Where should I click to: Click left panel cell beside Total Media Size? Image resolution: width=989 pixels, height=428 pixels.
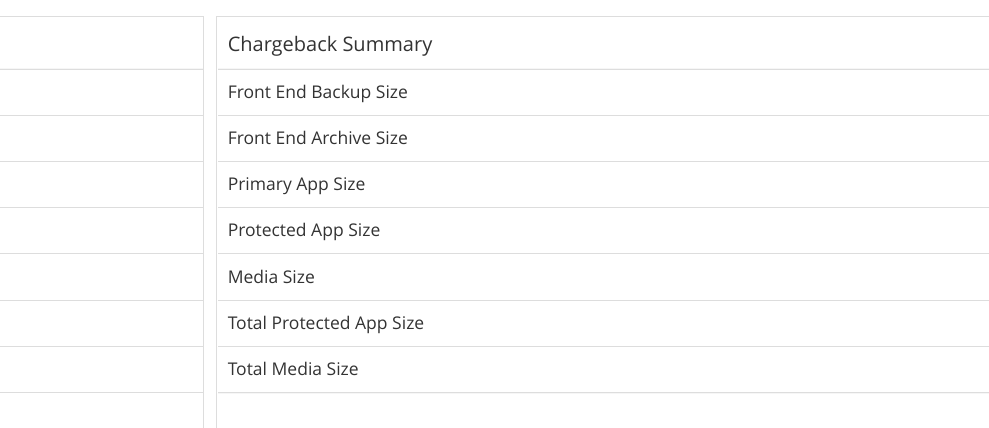click(101, 369)
